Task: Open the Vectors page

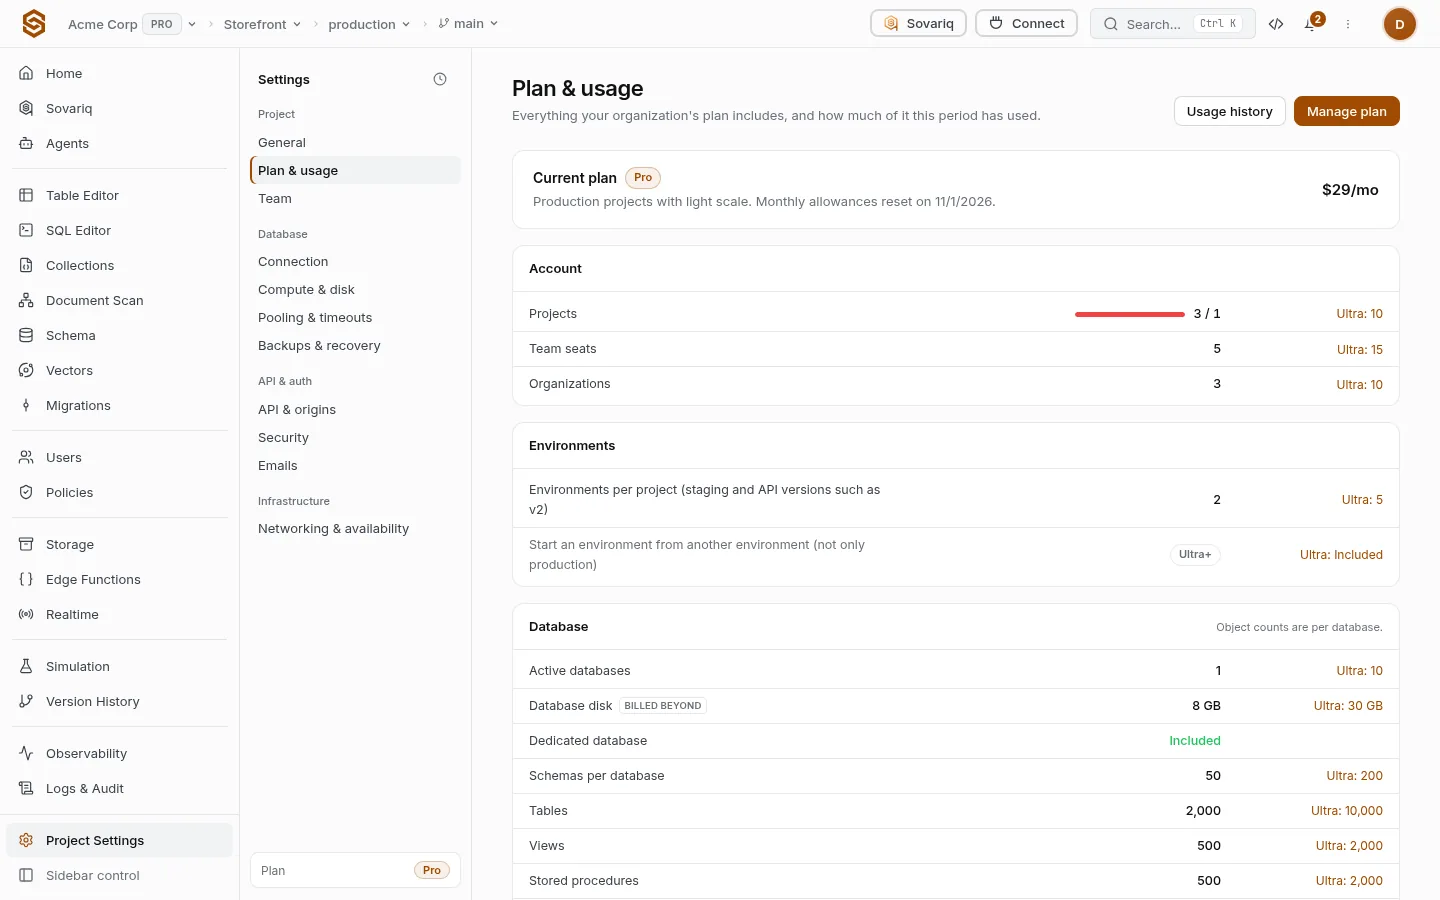Action: [120, 370]
